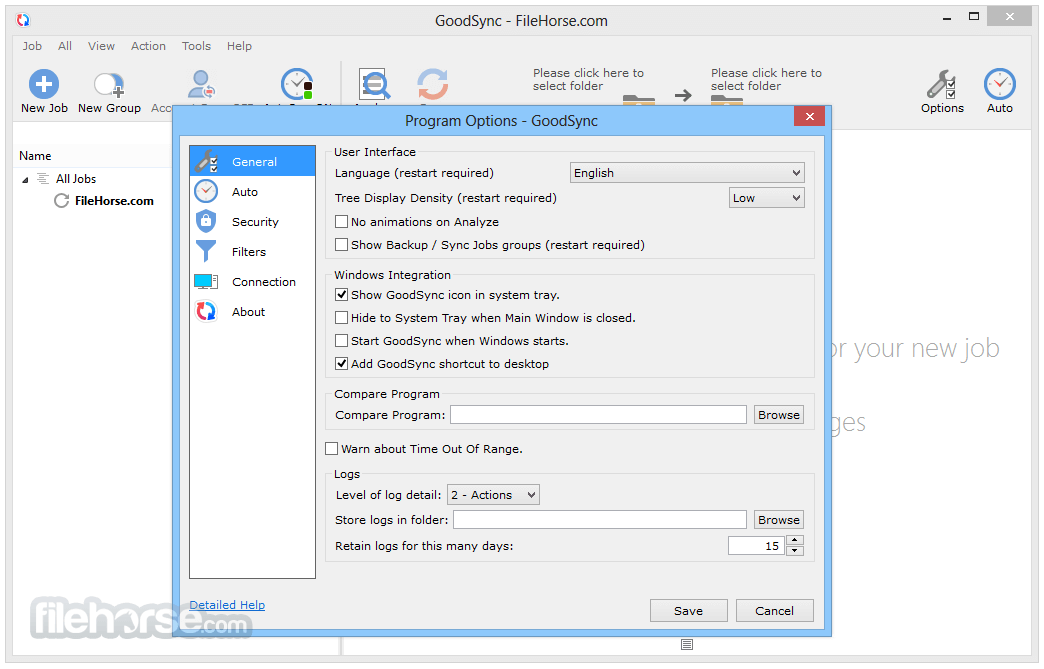
Task: Open the Job menu
Action: [32, 46]
